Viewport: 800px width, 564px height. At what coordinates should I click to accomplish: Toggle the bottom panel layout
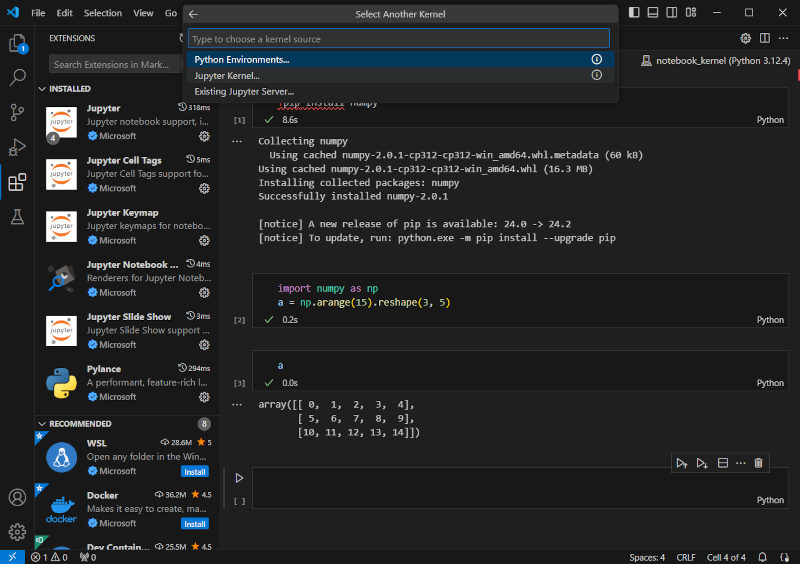tap(653, 12)
